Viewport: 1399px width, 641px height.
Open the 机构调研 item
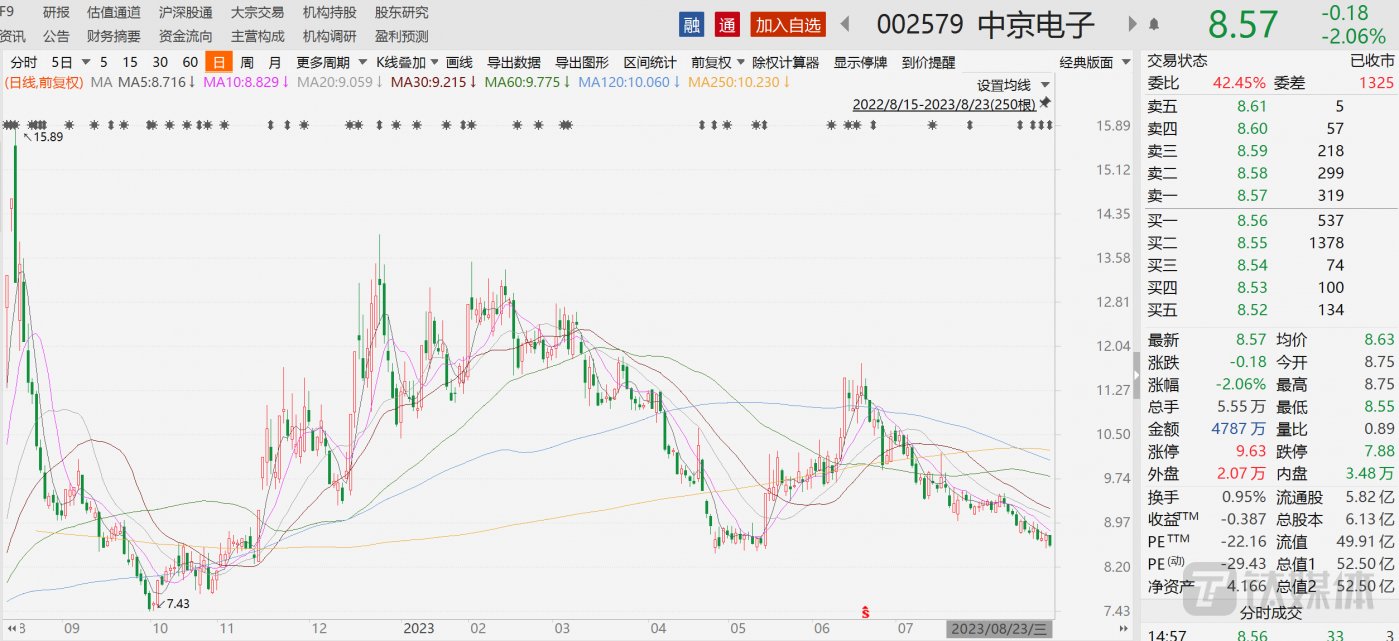tap(330, 36)
